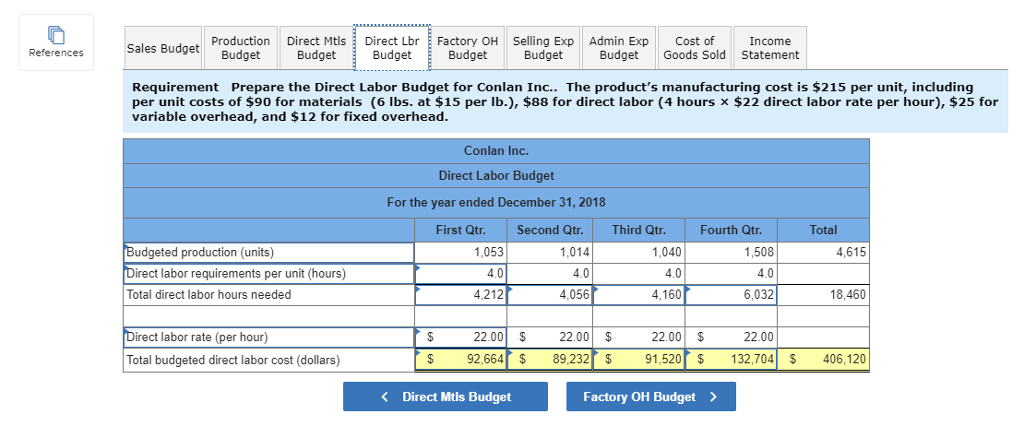Edit Second Qtr production value 1,014
1024x438 pixels.
point(550,253)
